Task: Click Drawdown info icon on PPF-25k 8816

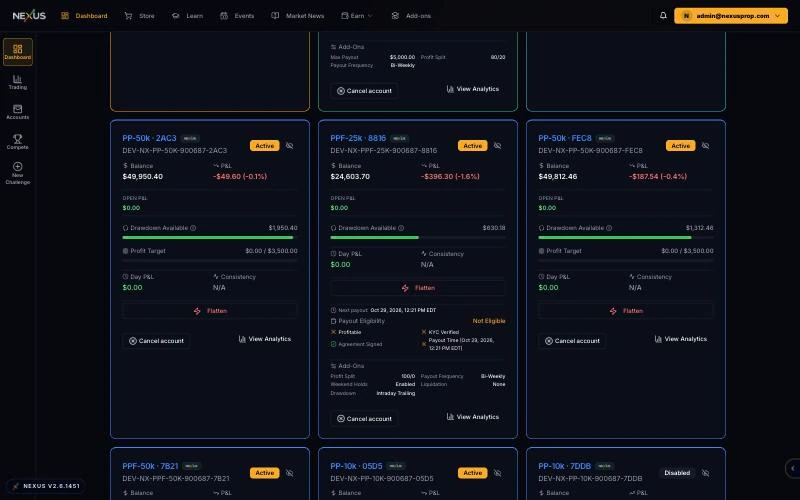Action: click(401, 228)
